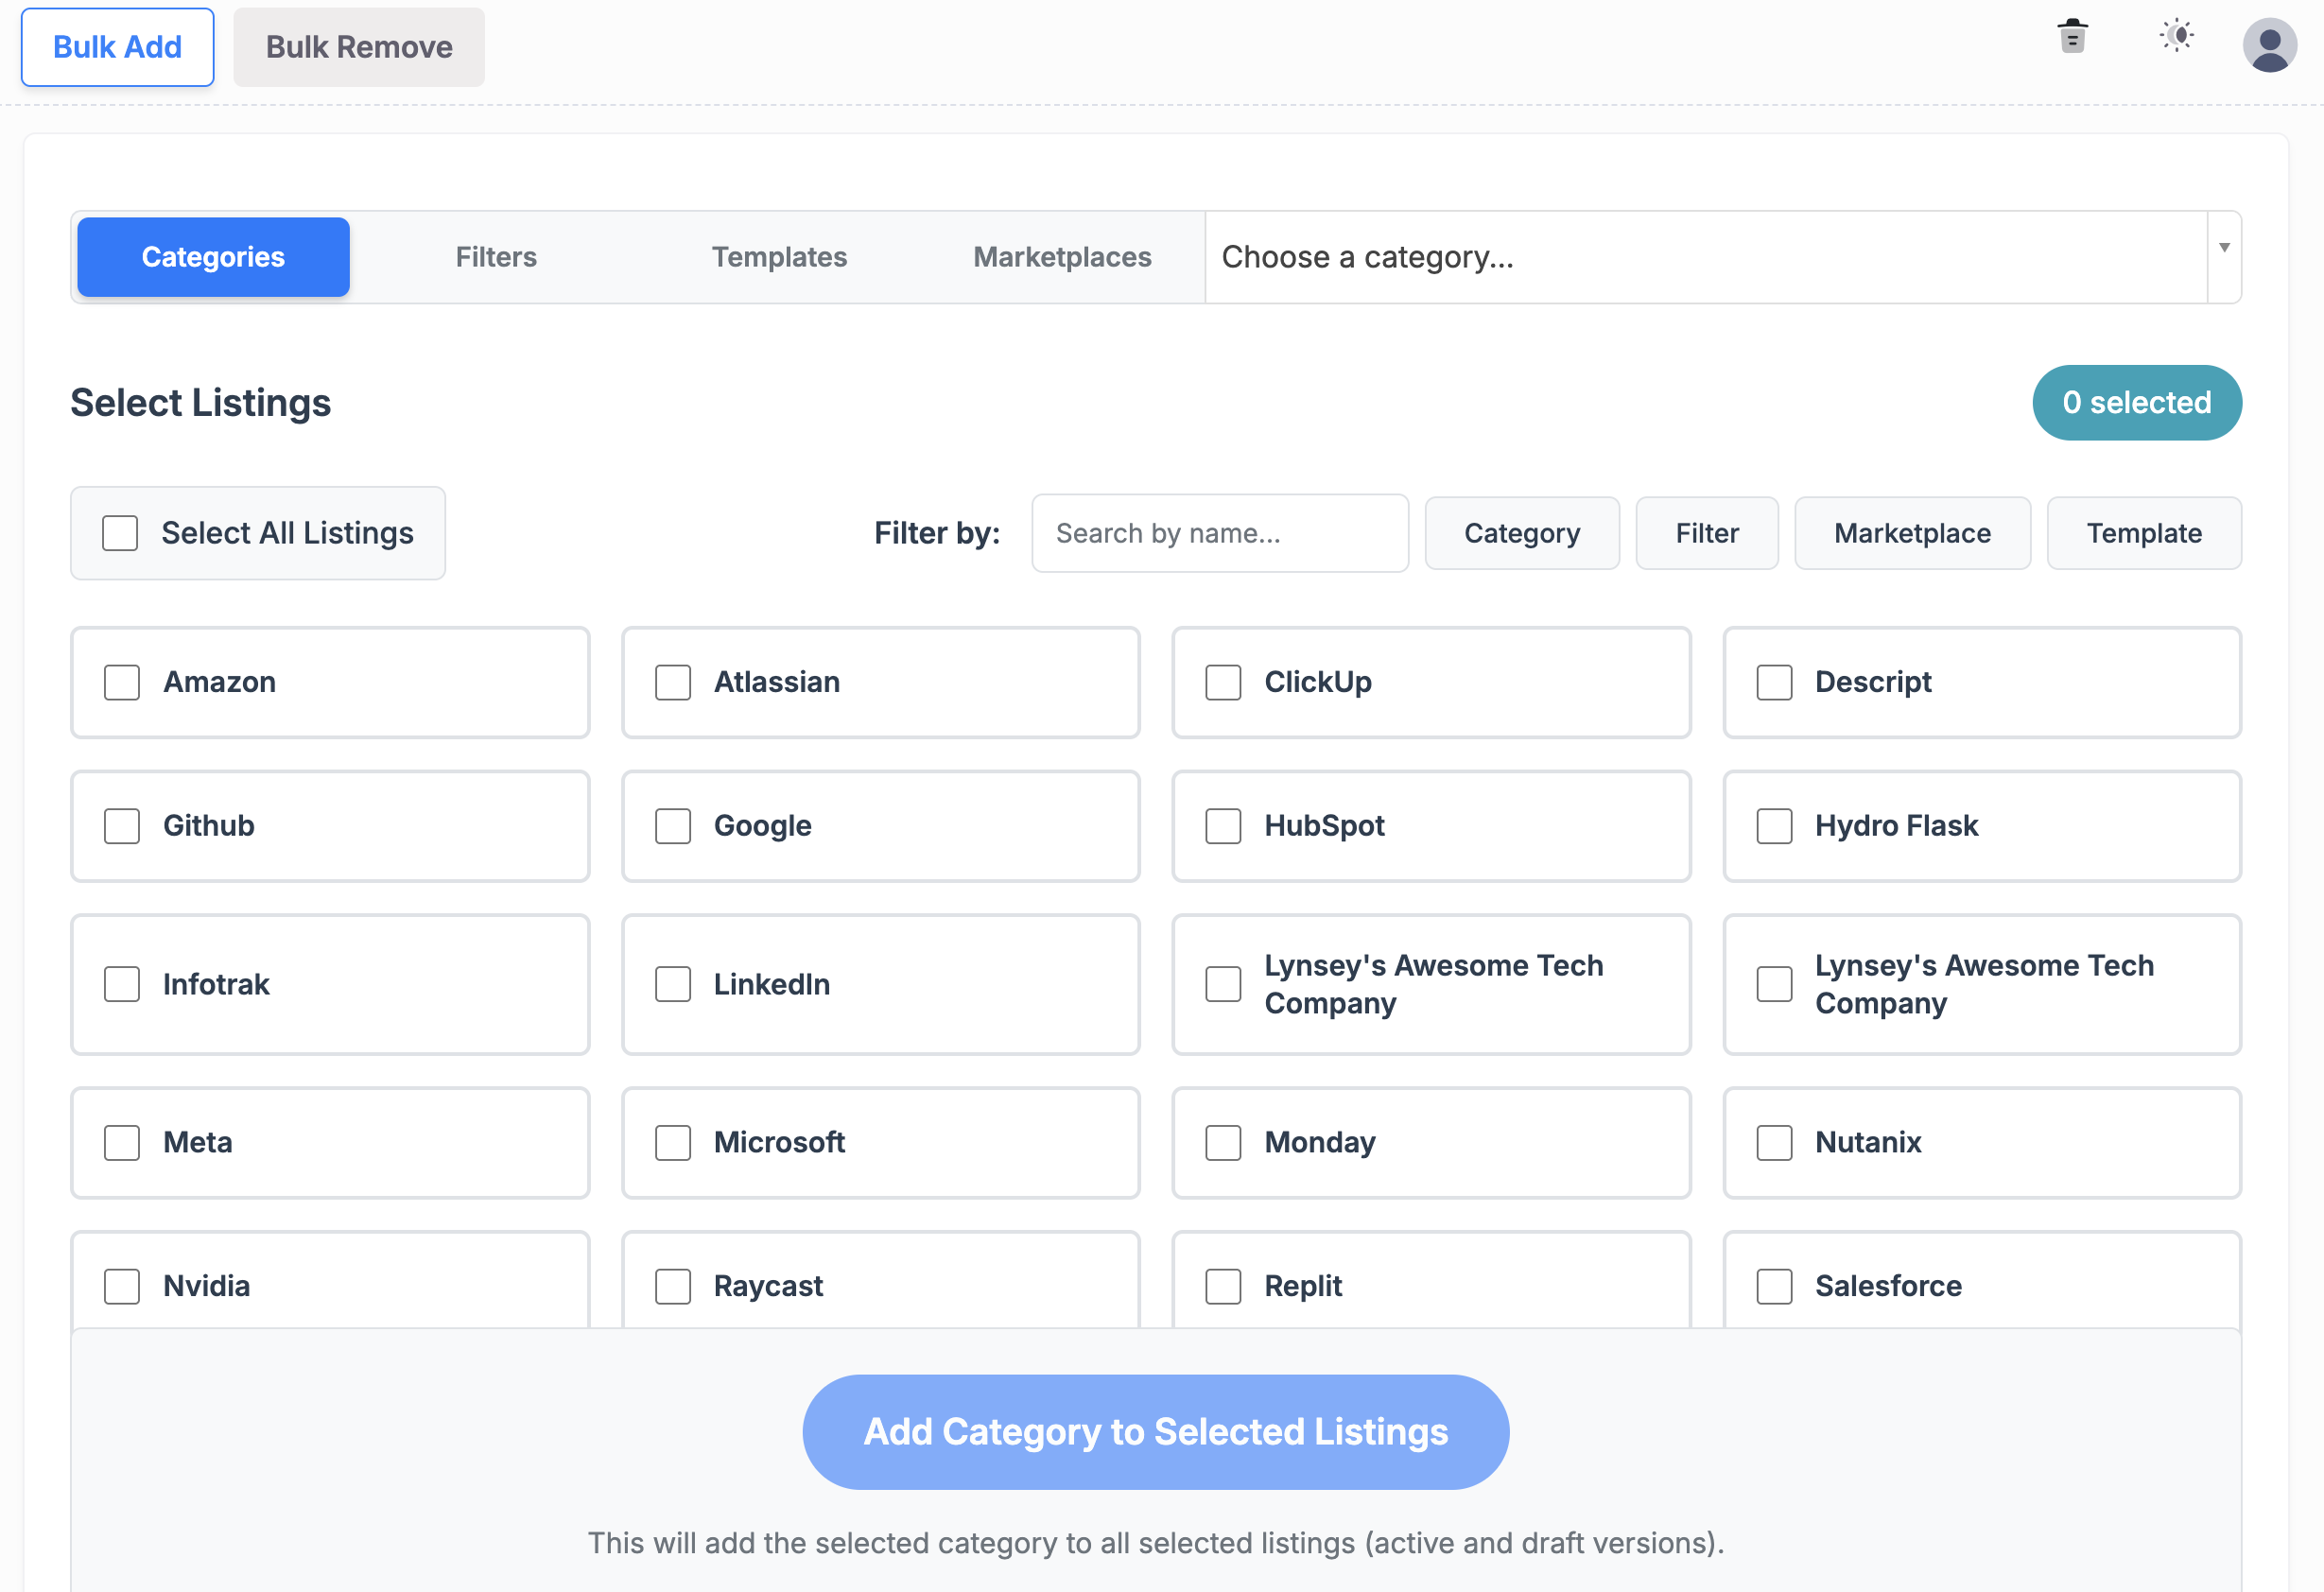Check the HubSpot listing checkbox
Screen dimensions: 2324x1592
click(1223, 826)
